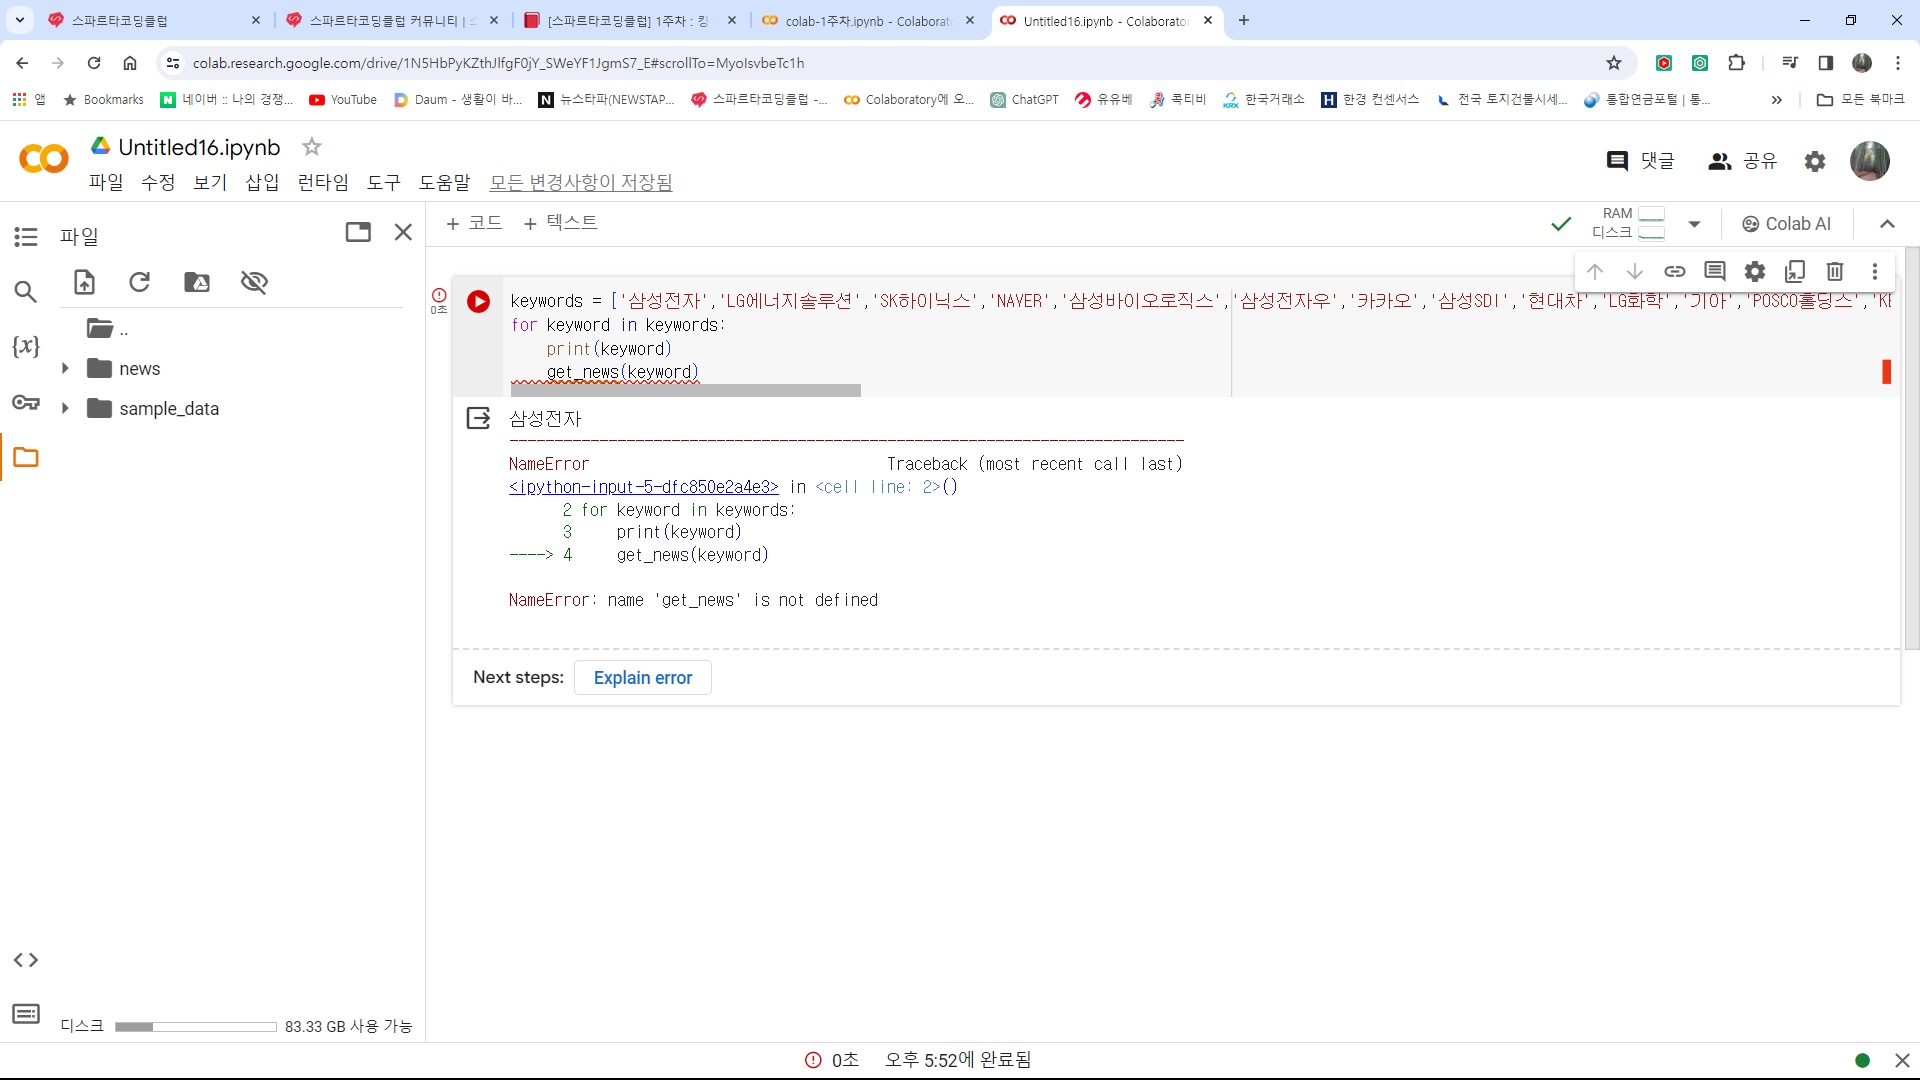
Task: Reload the browser page
Action: pyautogui.click(x=94, y=63)
